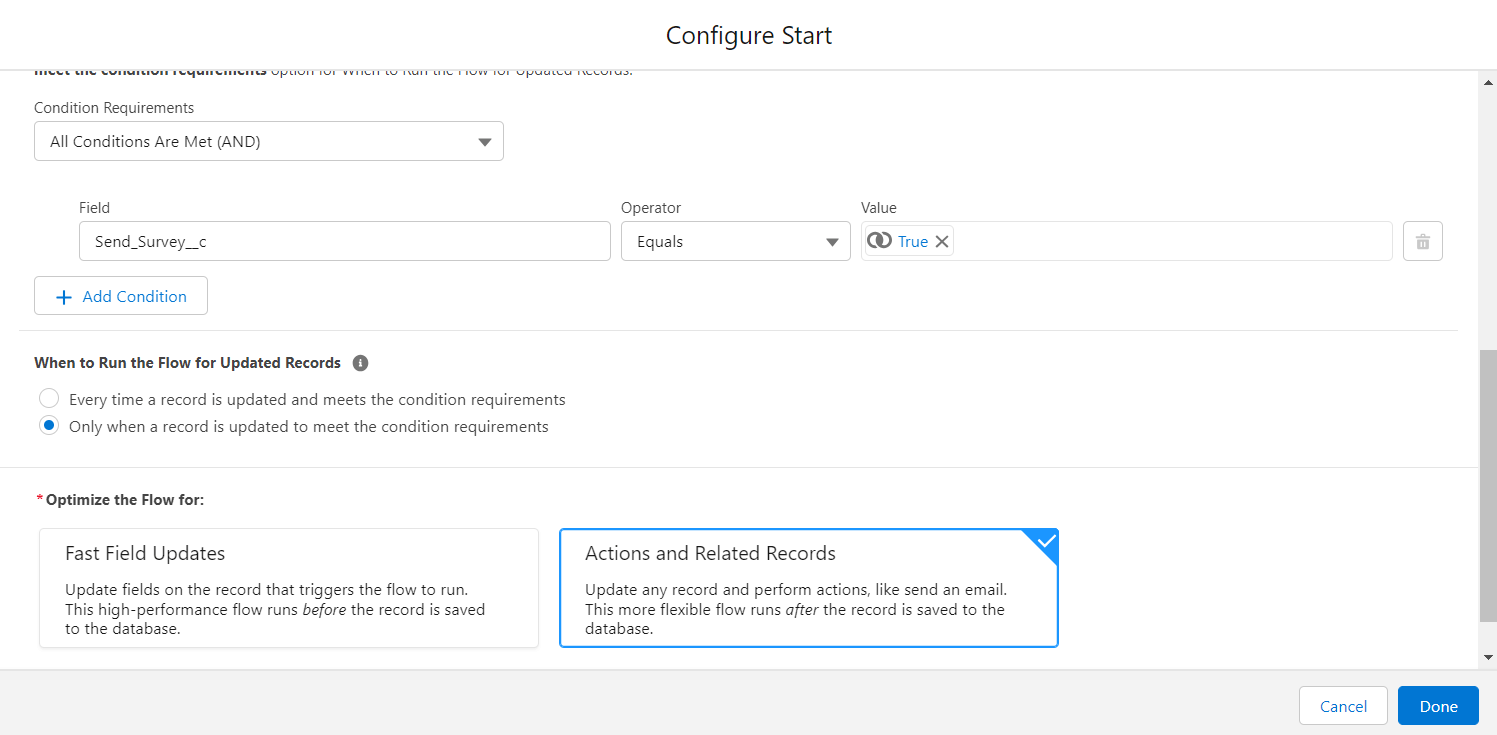Click the Send_Survey__c field input
This screenshot has height=735, width=1497.
pyautogui.click(x=344, y=240)
